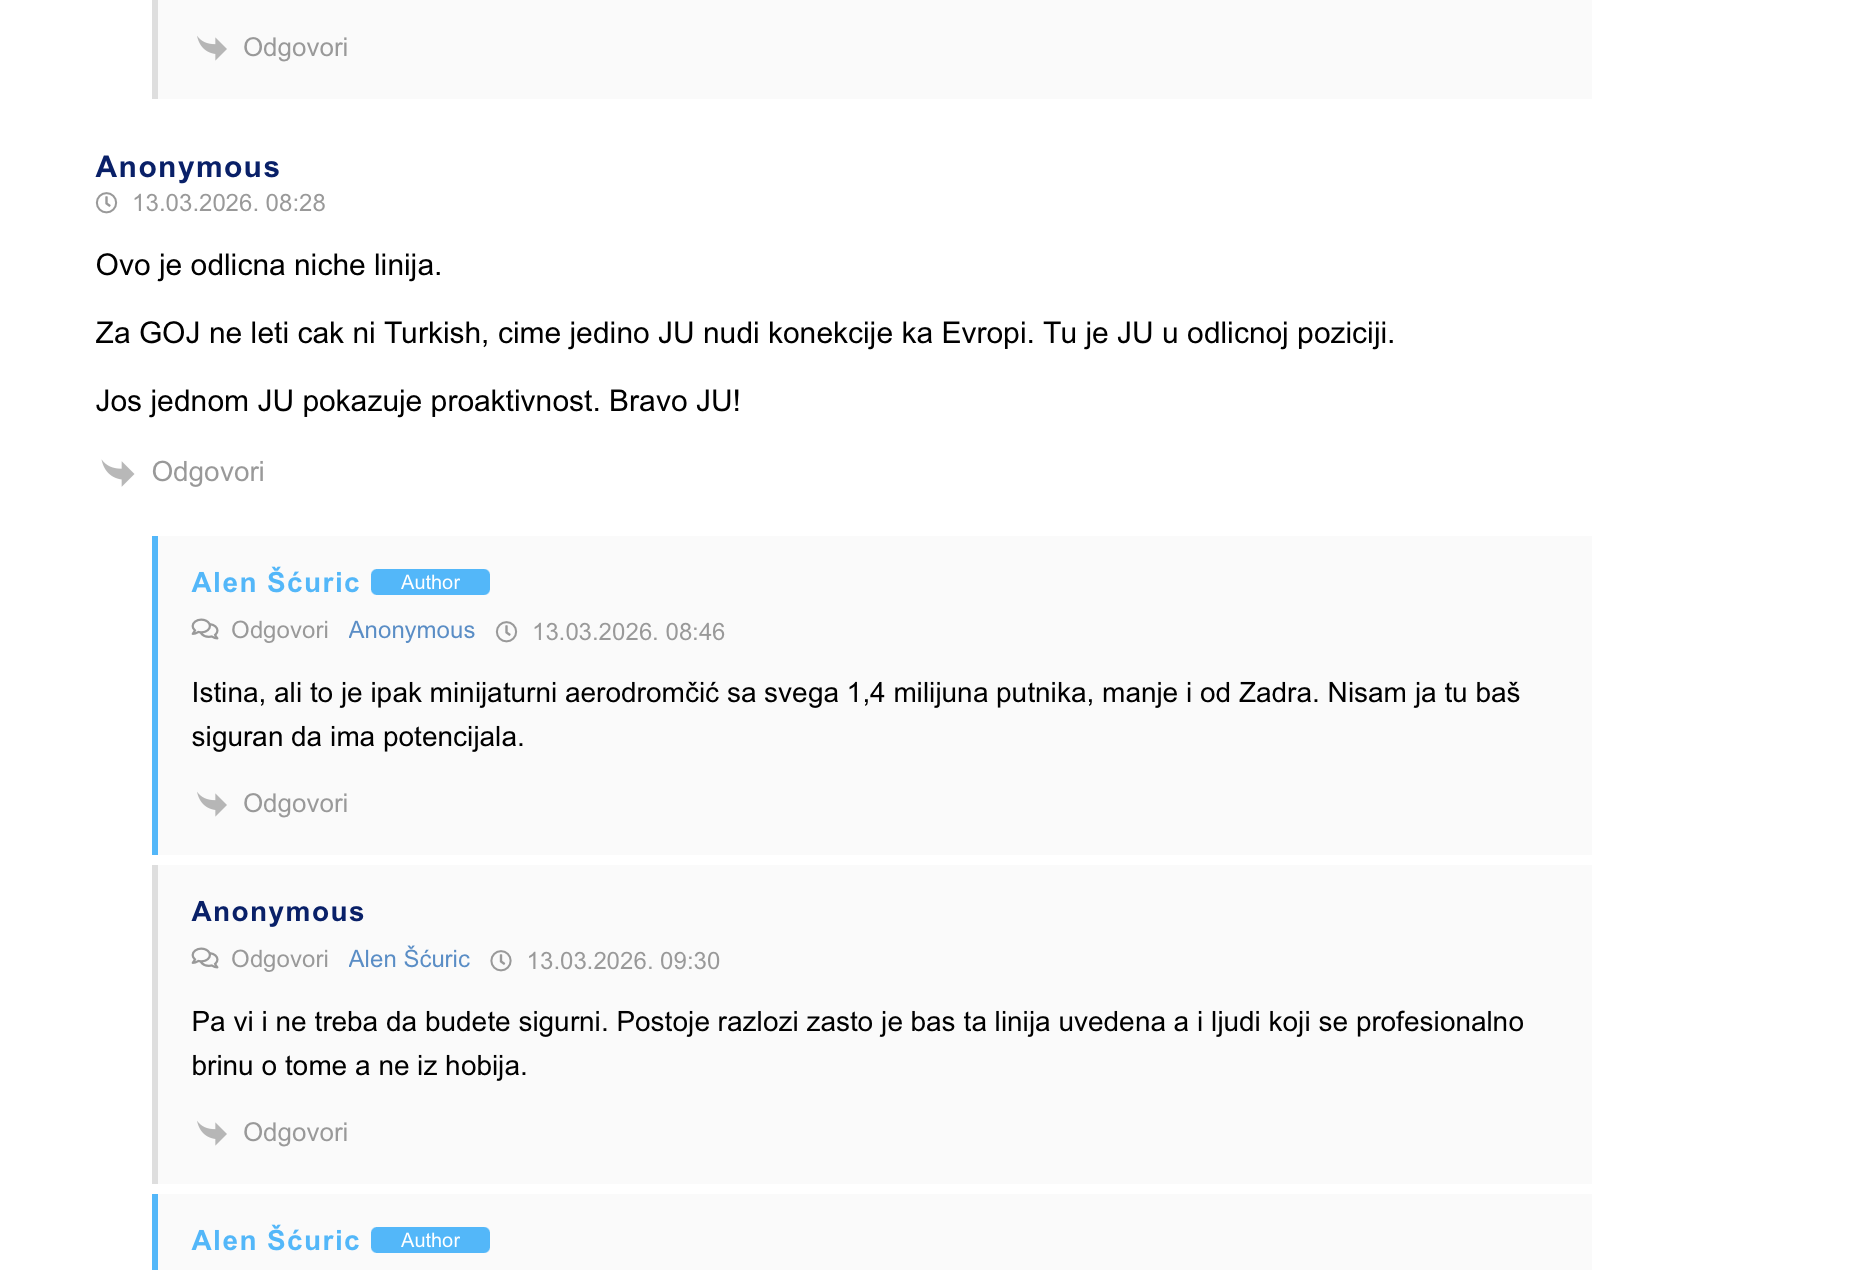Open the bottom Alen Šćuric comment name
This screenshot has height=1270, width=1850.
pyautogui.click(x=276, y=1240)
